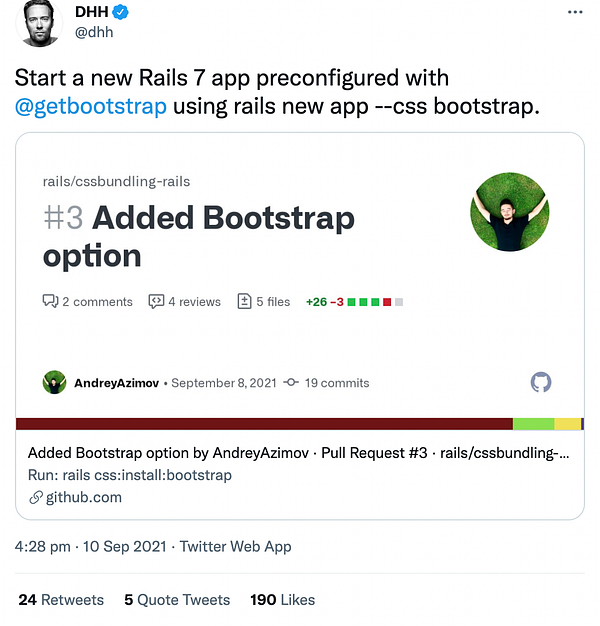Screen dimensions: 600x626
Task: Click the comments speech bubble icon
Action: [x=50, y=301]
